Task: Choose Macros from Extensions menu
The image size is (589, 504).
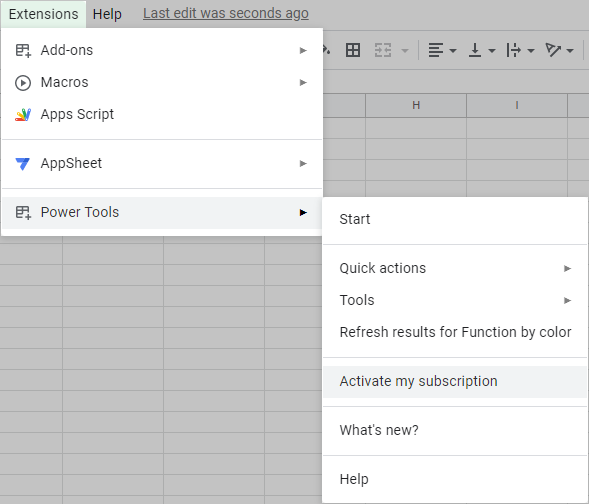Action: [162, 82]
